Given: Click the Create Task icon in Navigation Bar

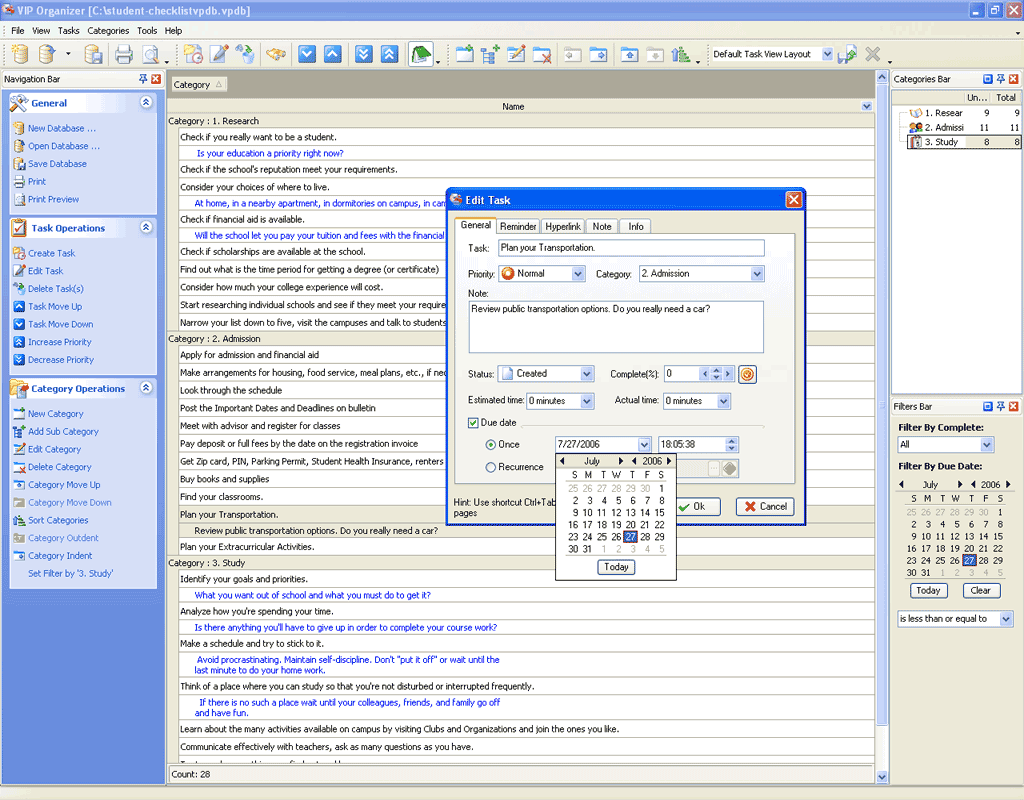Looking at the screenshot, I should tap(19, 253).
